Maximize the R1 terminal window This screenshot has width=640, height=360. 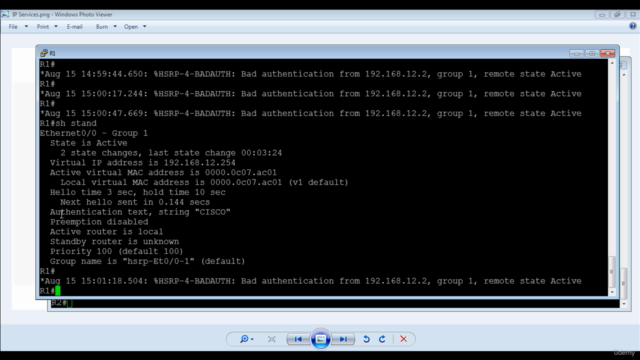[x=592, y=53]
